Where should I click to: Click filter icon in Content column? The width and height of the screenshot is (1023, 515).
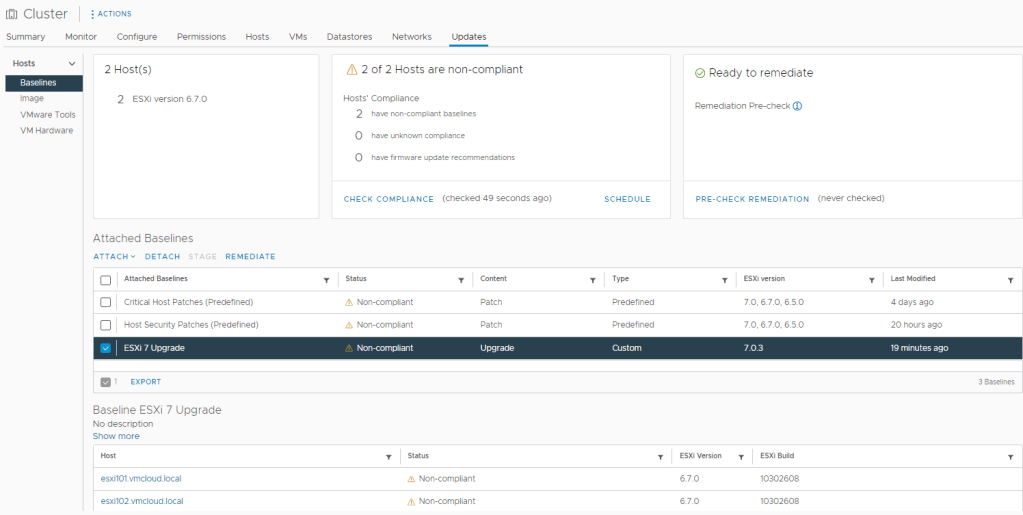click(593, 280)
